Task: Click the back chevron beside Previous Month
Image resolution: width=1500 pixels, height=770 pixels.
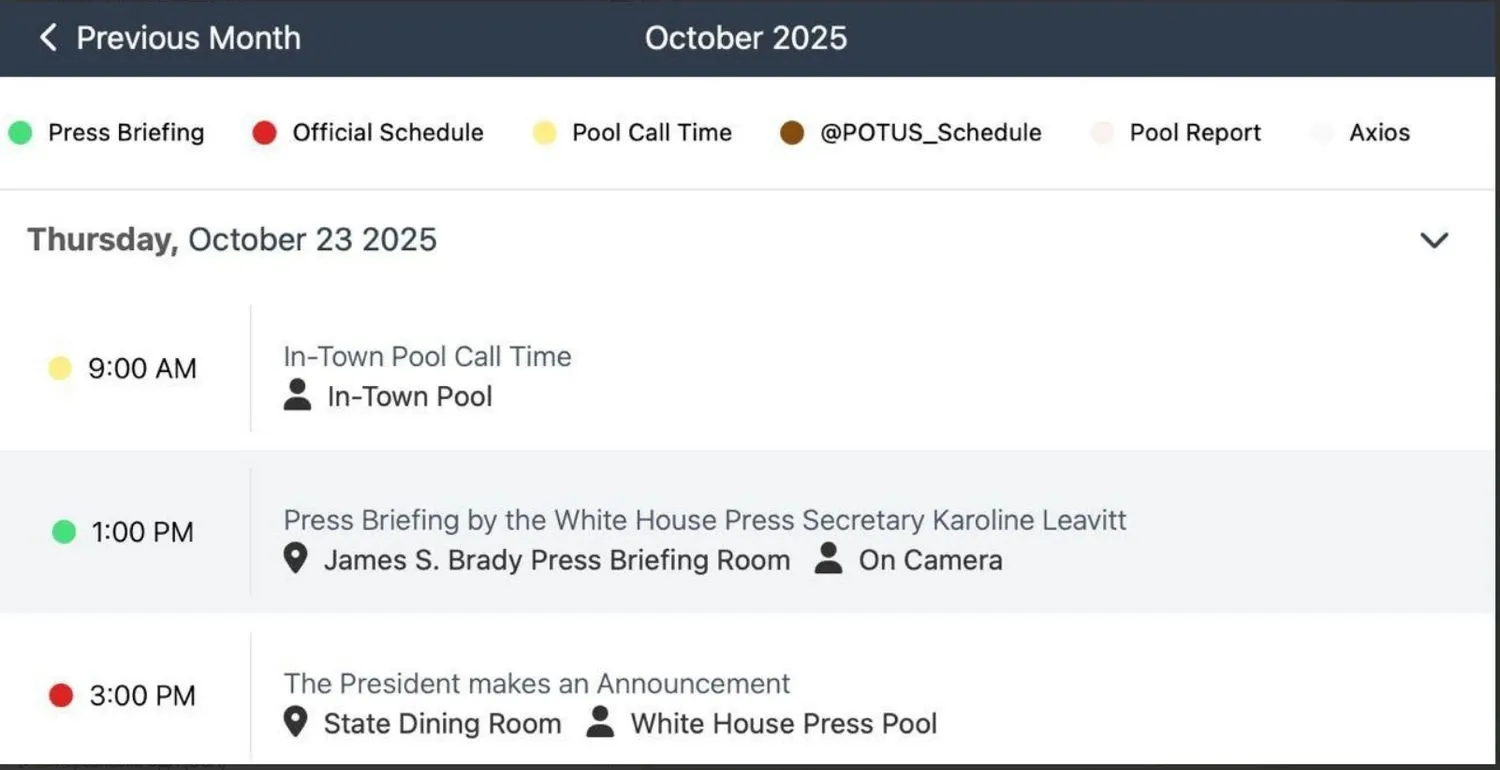Action: (x=47, y=37)
